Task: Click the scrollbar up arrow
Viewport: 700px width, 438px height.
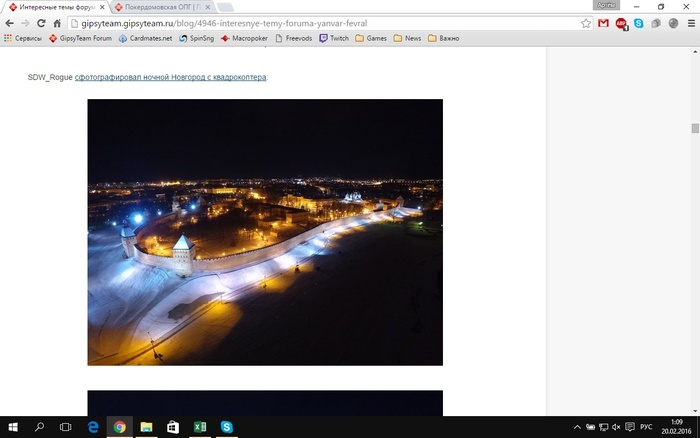Action: point(695,52)
